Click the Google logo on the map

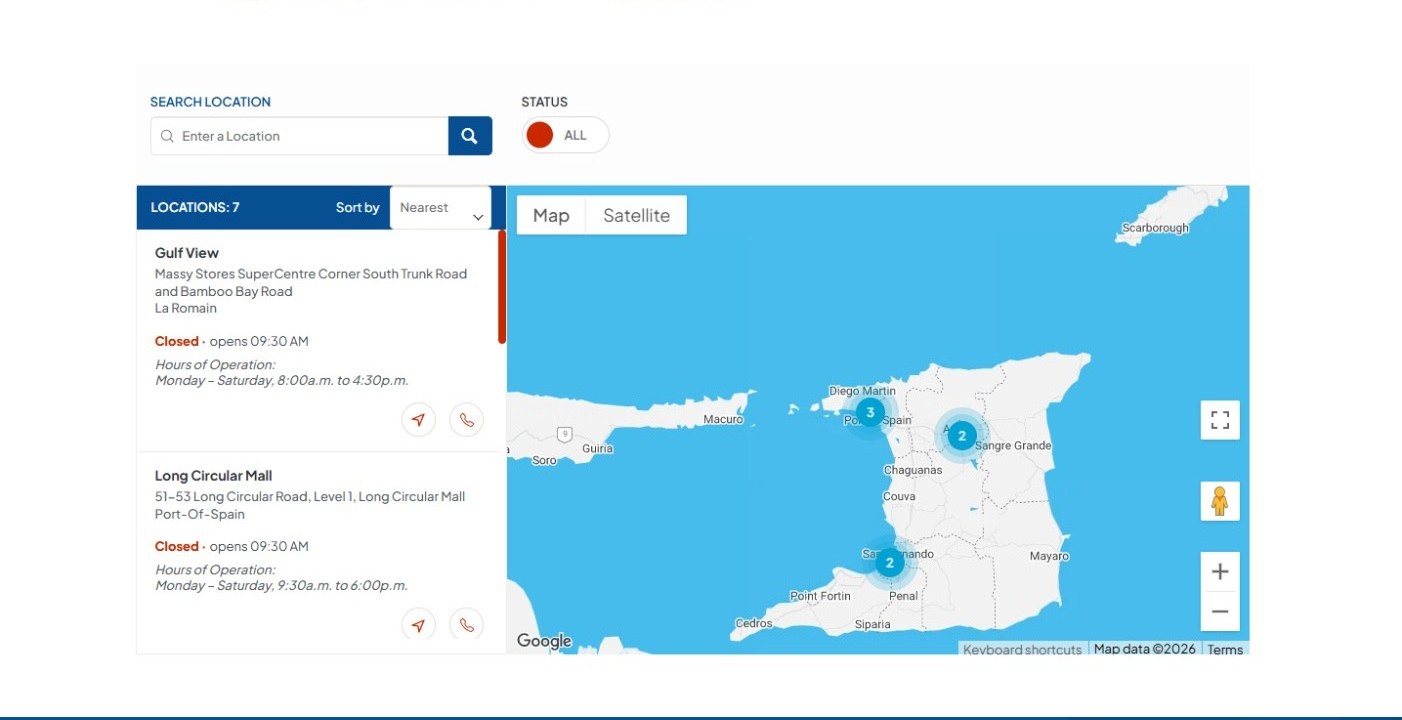[544, 641]
